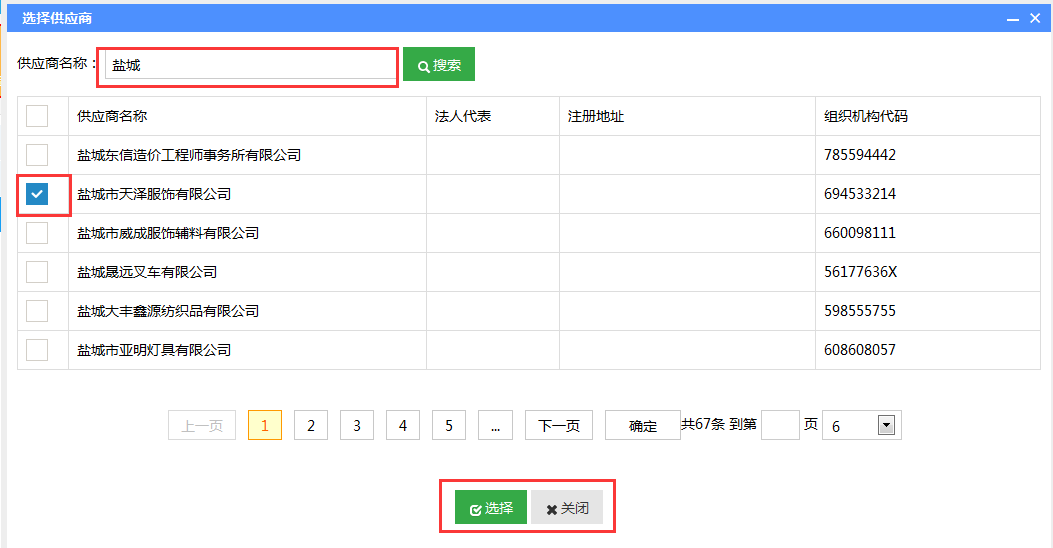Click the 法人代表 column header
This screenshot has height=548, width=1053.
pos(463,116)
